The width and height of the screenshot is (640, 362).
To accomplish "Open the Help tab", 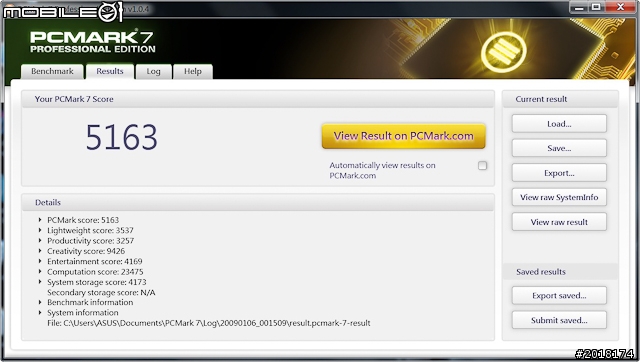I will point(193,71).
